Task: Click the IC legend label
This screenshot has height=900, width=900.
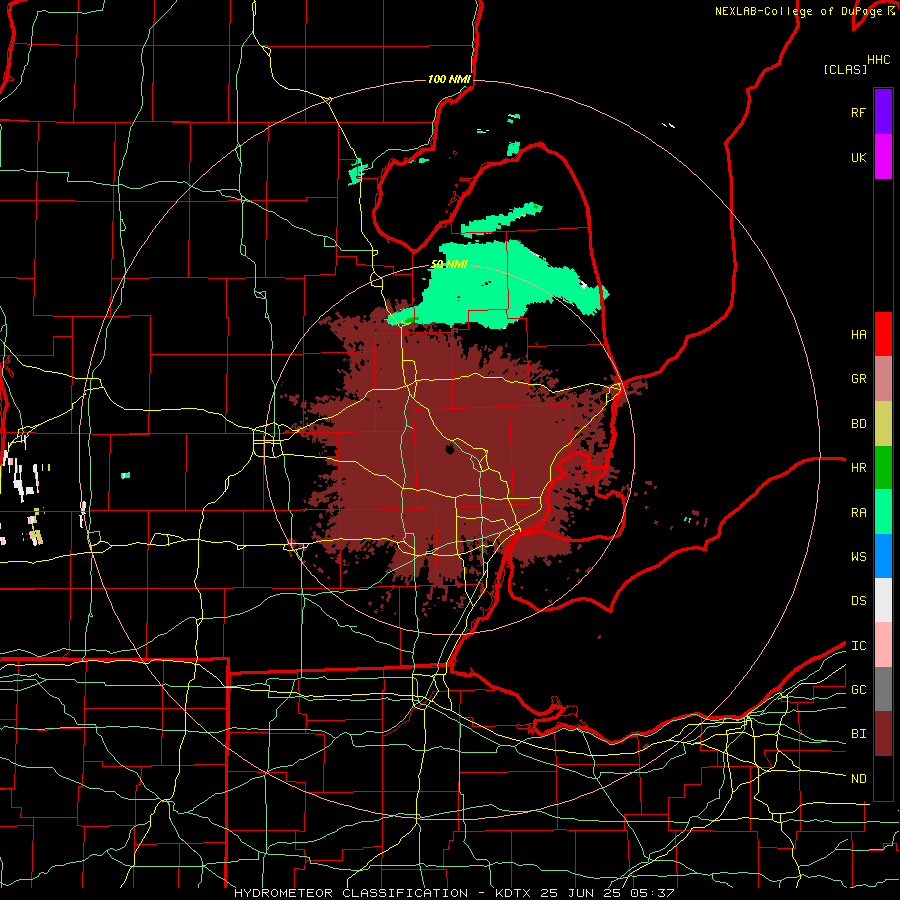Action: point(858,646)
